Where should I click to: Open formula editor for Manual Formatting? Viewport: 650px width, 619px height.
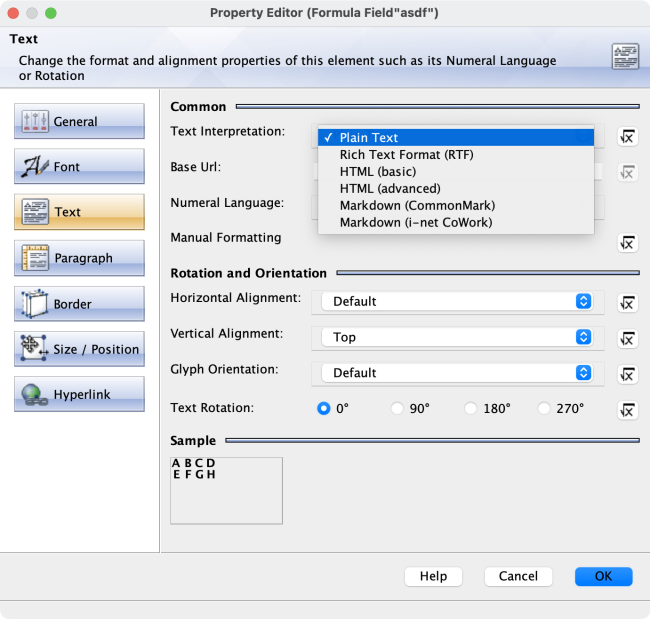point(627,243)
